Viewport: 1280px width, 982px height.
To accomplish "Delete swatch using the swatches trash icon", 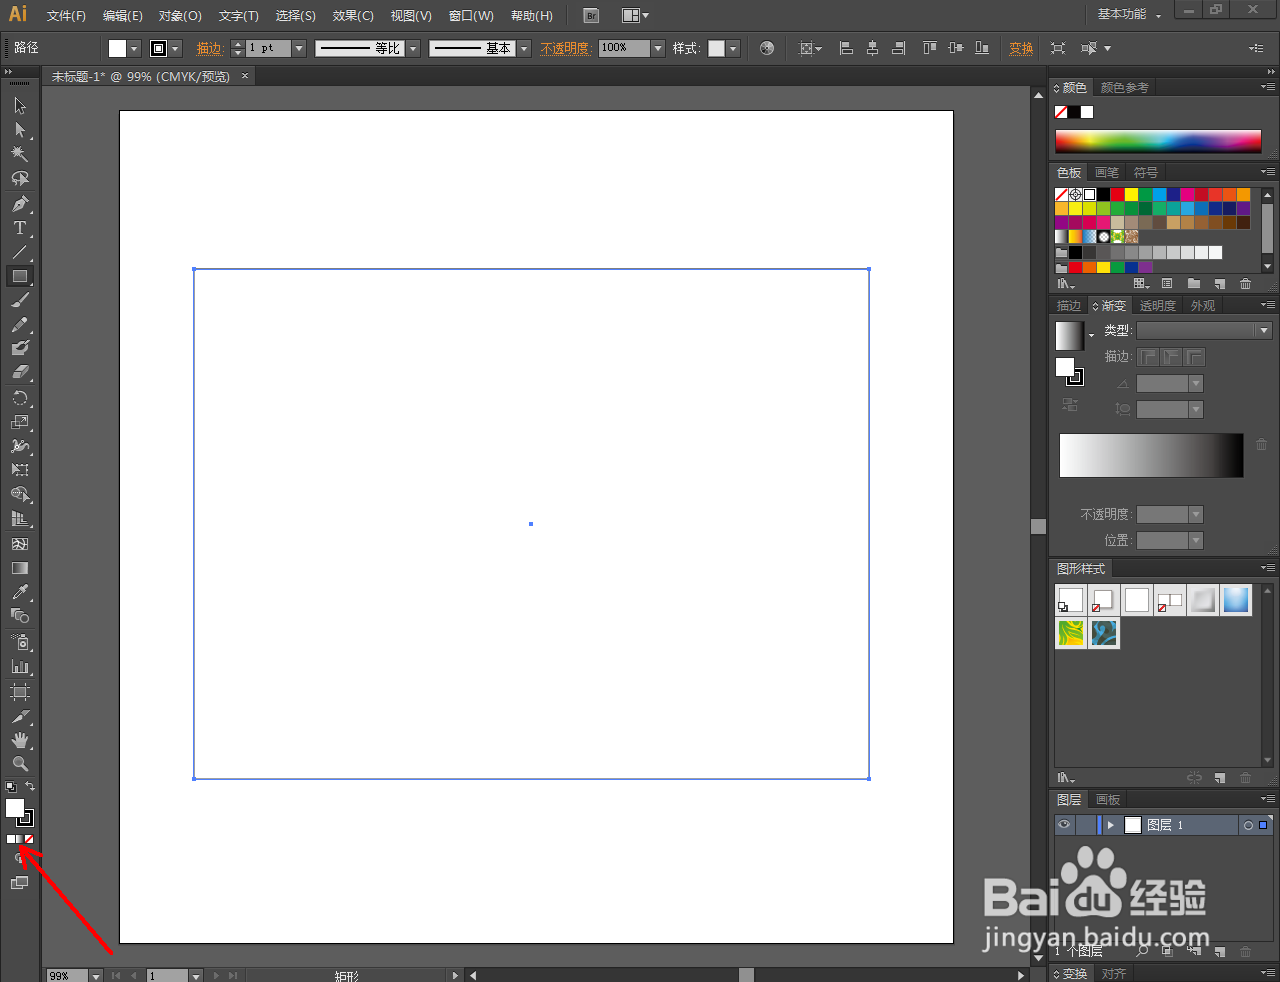I will tap(1245, 284).
